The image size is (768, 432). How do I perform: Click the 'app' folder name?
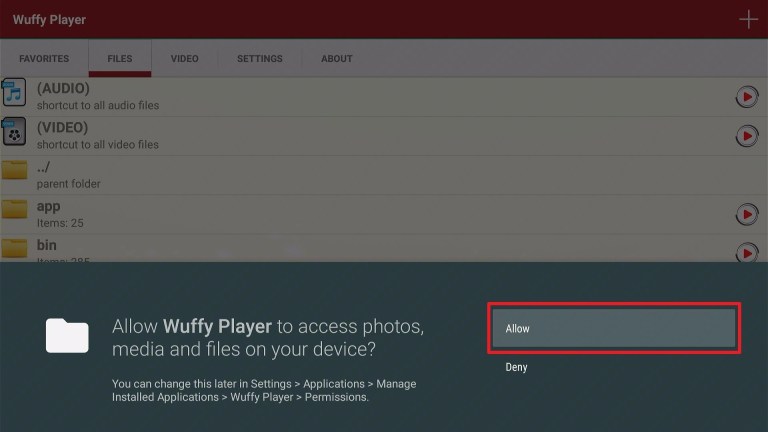pyautogui.click(x=48, y=206)
